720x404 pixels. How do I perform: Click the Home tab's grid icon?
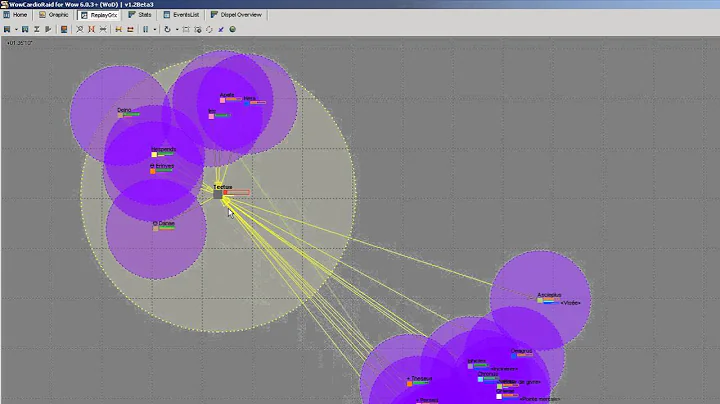(7, 15)
